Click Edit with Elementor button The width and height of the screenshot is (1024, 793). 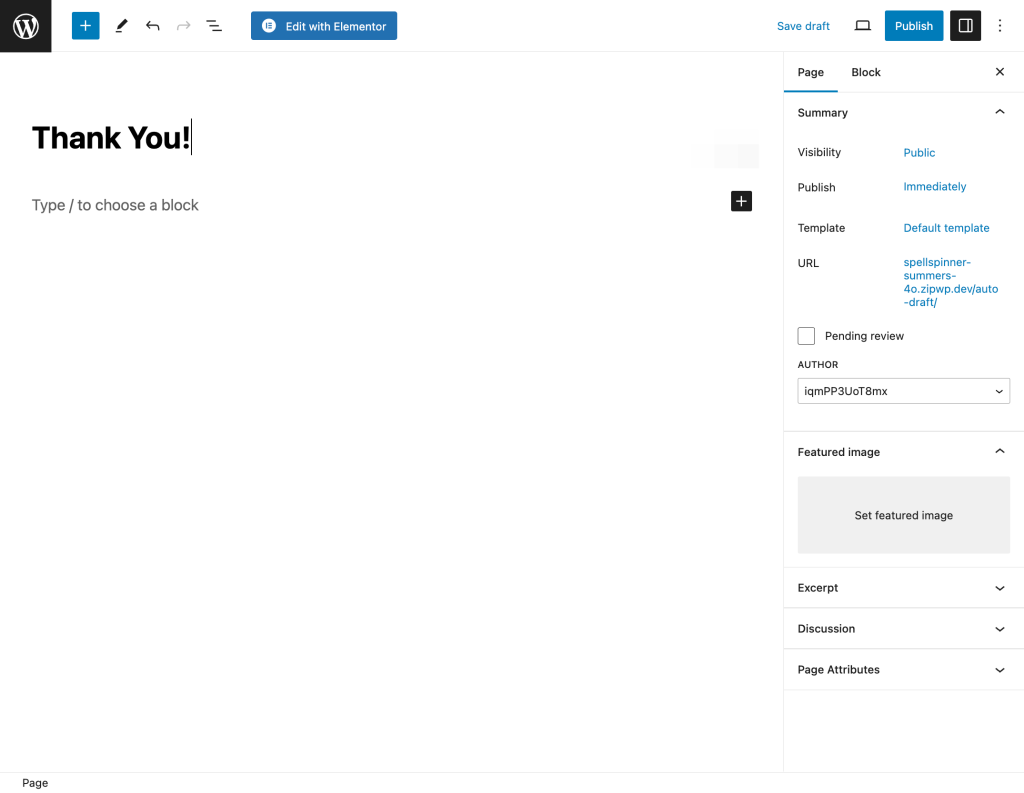pyautogui.click(x=324, y=26)
